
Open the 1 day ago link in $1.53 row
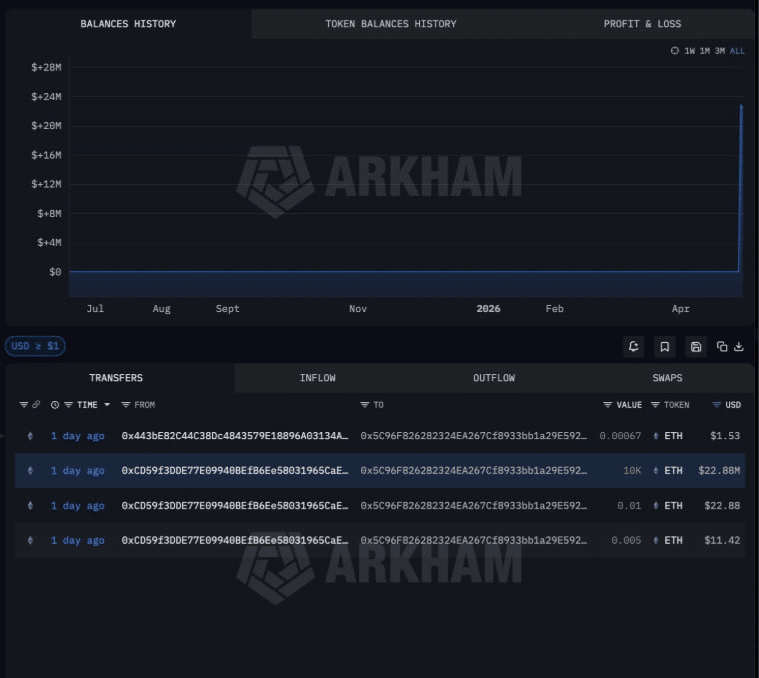tap(77, 436)
